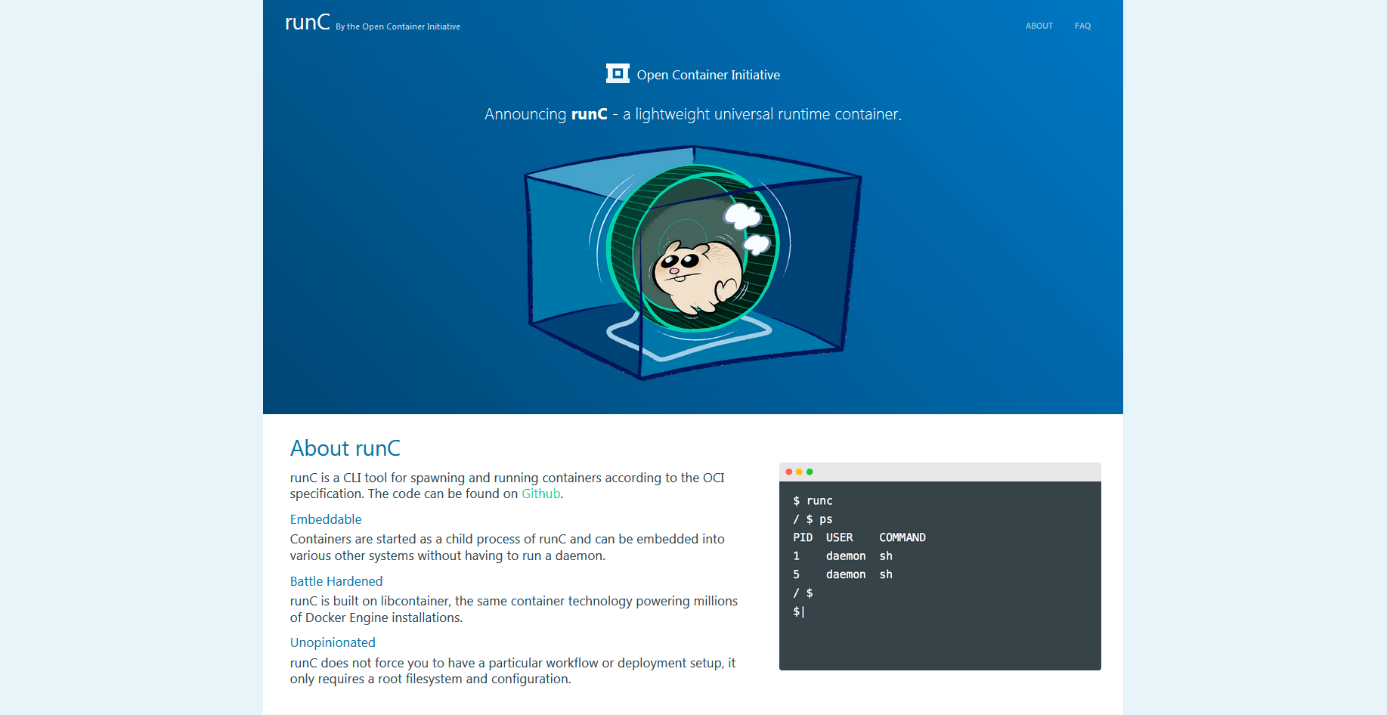The height and width of the screenshot is (715, 1387).
Task: Click the 'Embeddable' subheading
Action: pyautogui.click(x=326, y=519)
